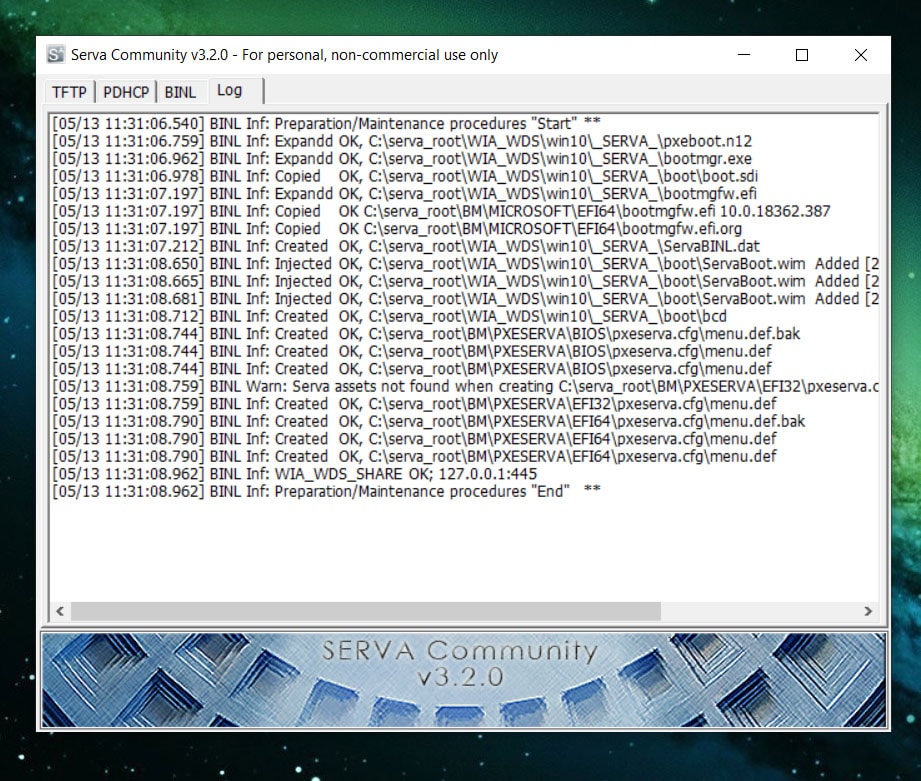Click log line Expandd OK bootmgr.exe
This screenshot has height=781, width=921.
402,159
